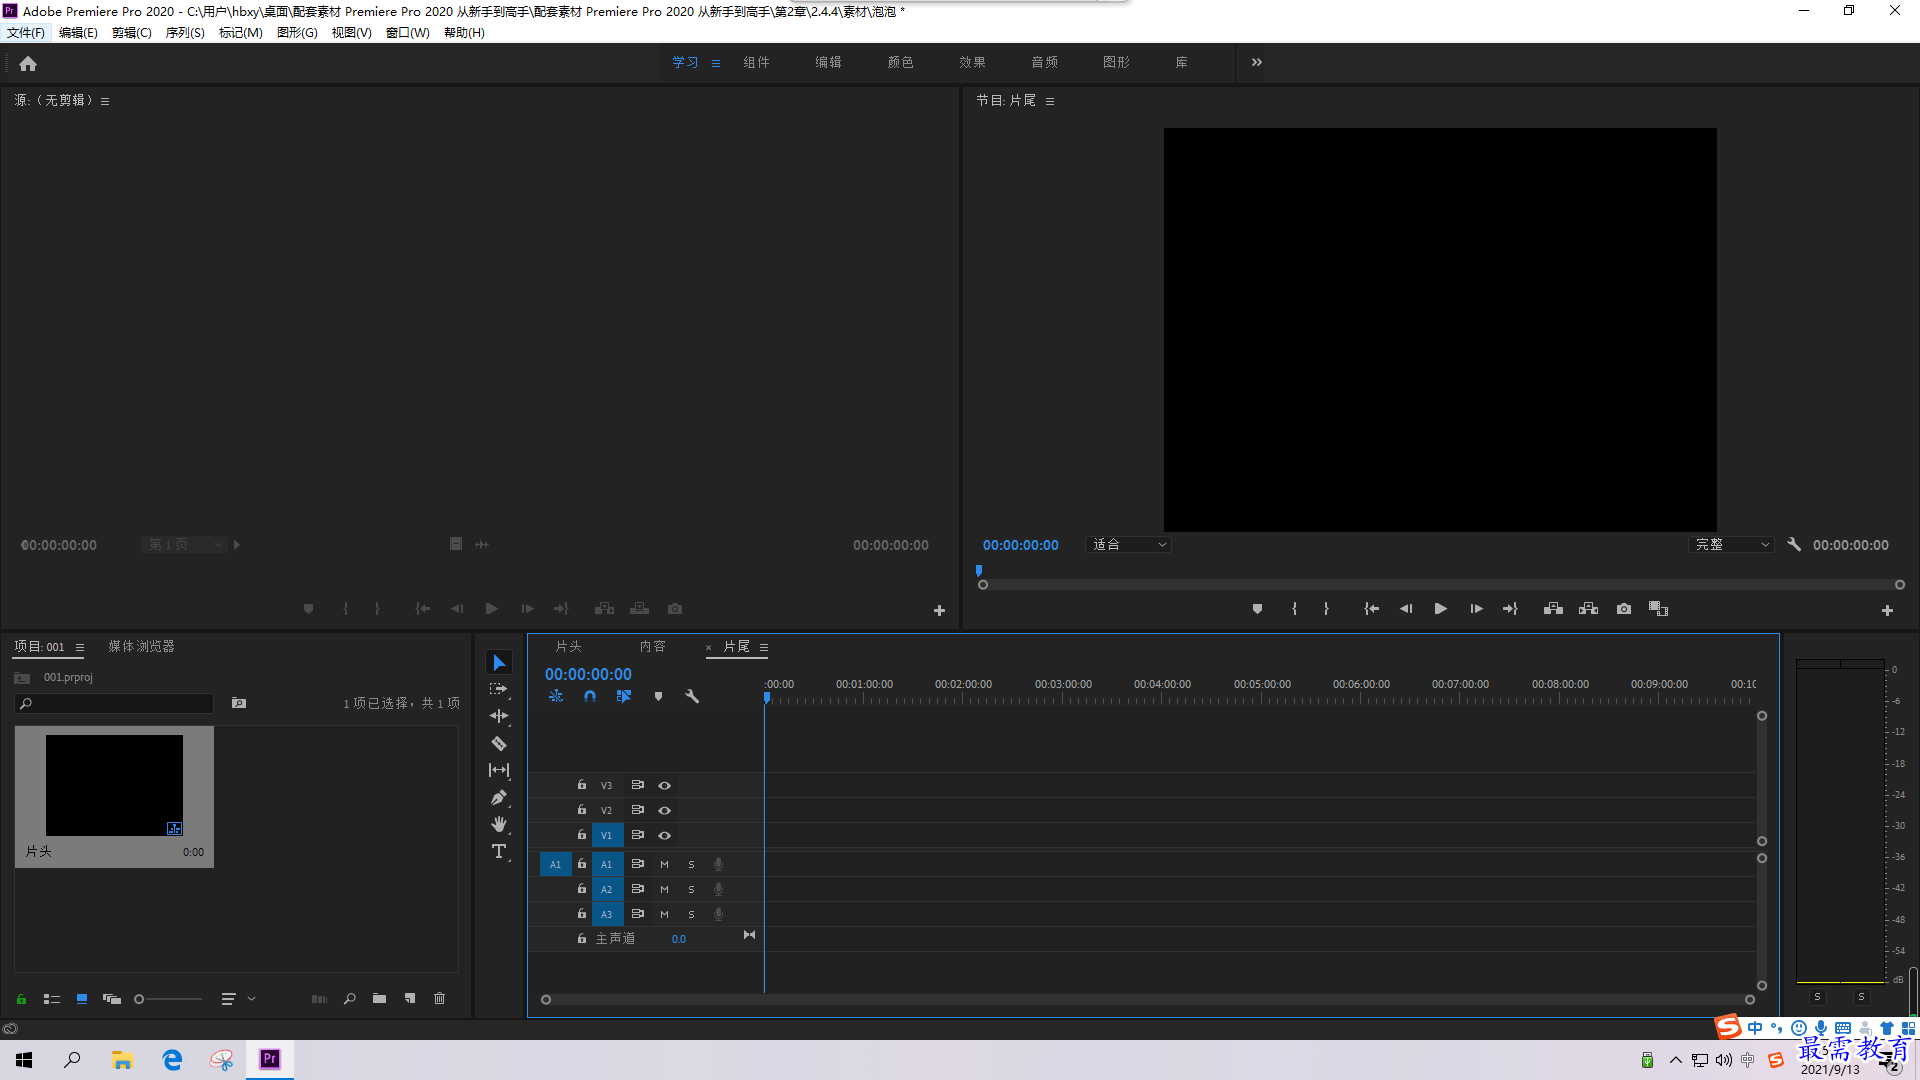This screenshot has width=1920, height=1080.
Task: Toggle snap in timeline magnet icon
Action: click(590, 696)
